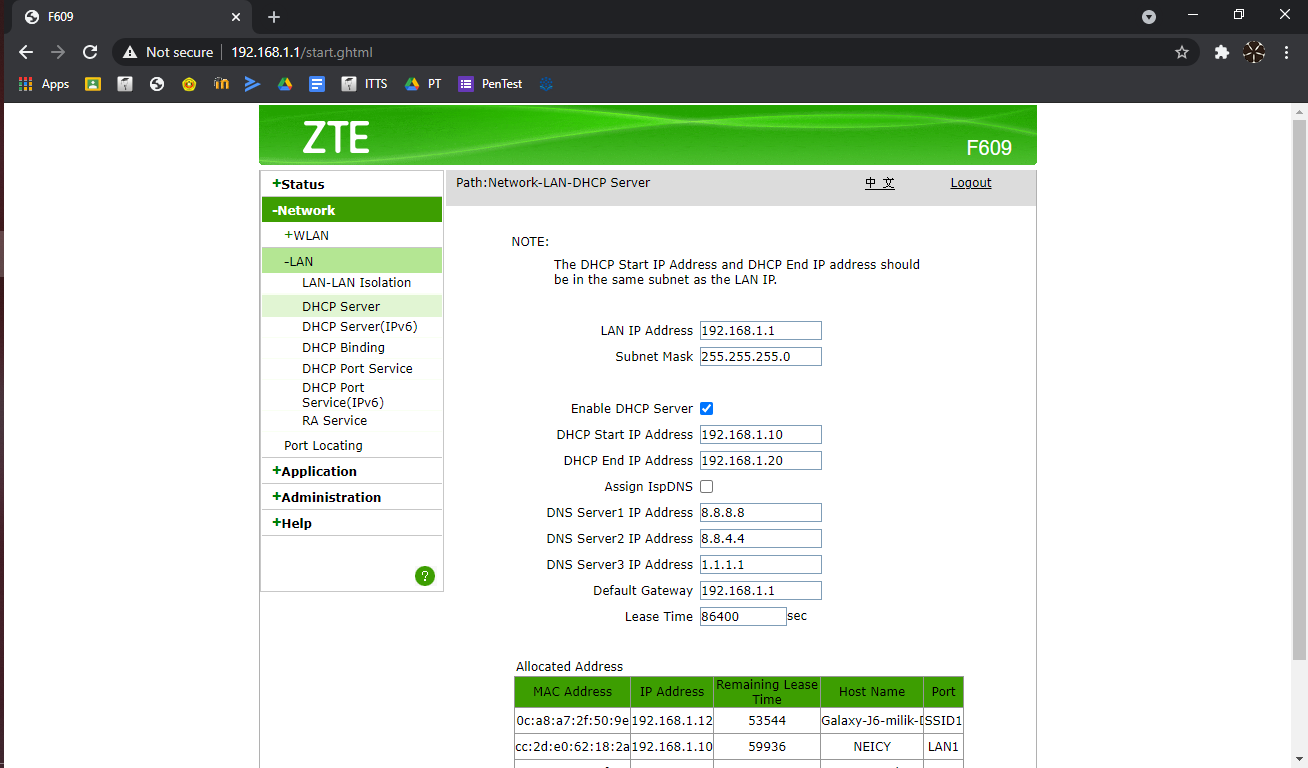The height and width of the screenshot is (768, 1308).
Task: Open DHCP Server(IPv6) page
Action: pos(360,327)
